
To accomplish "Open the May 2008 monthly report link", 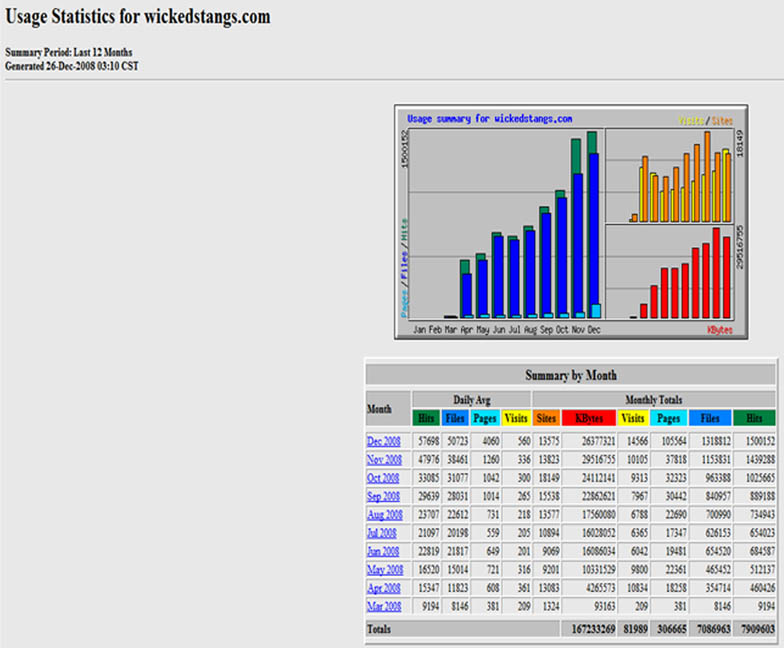I will point(385,570).
